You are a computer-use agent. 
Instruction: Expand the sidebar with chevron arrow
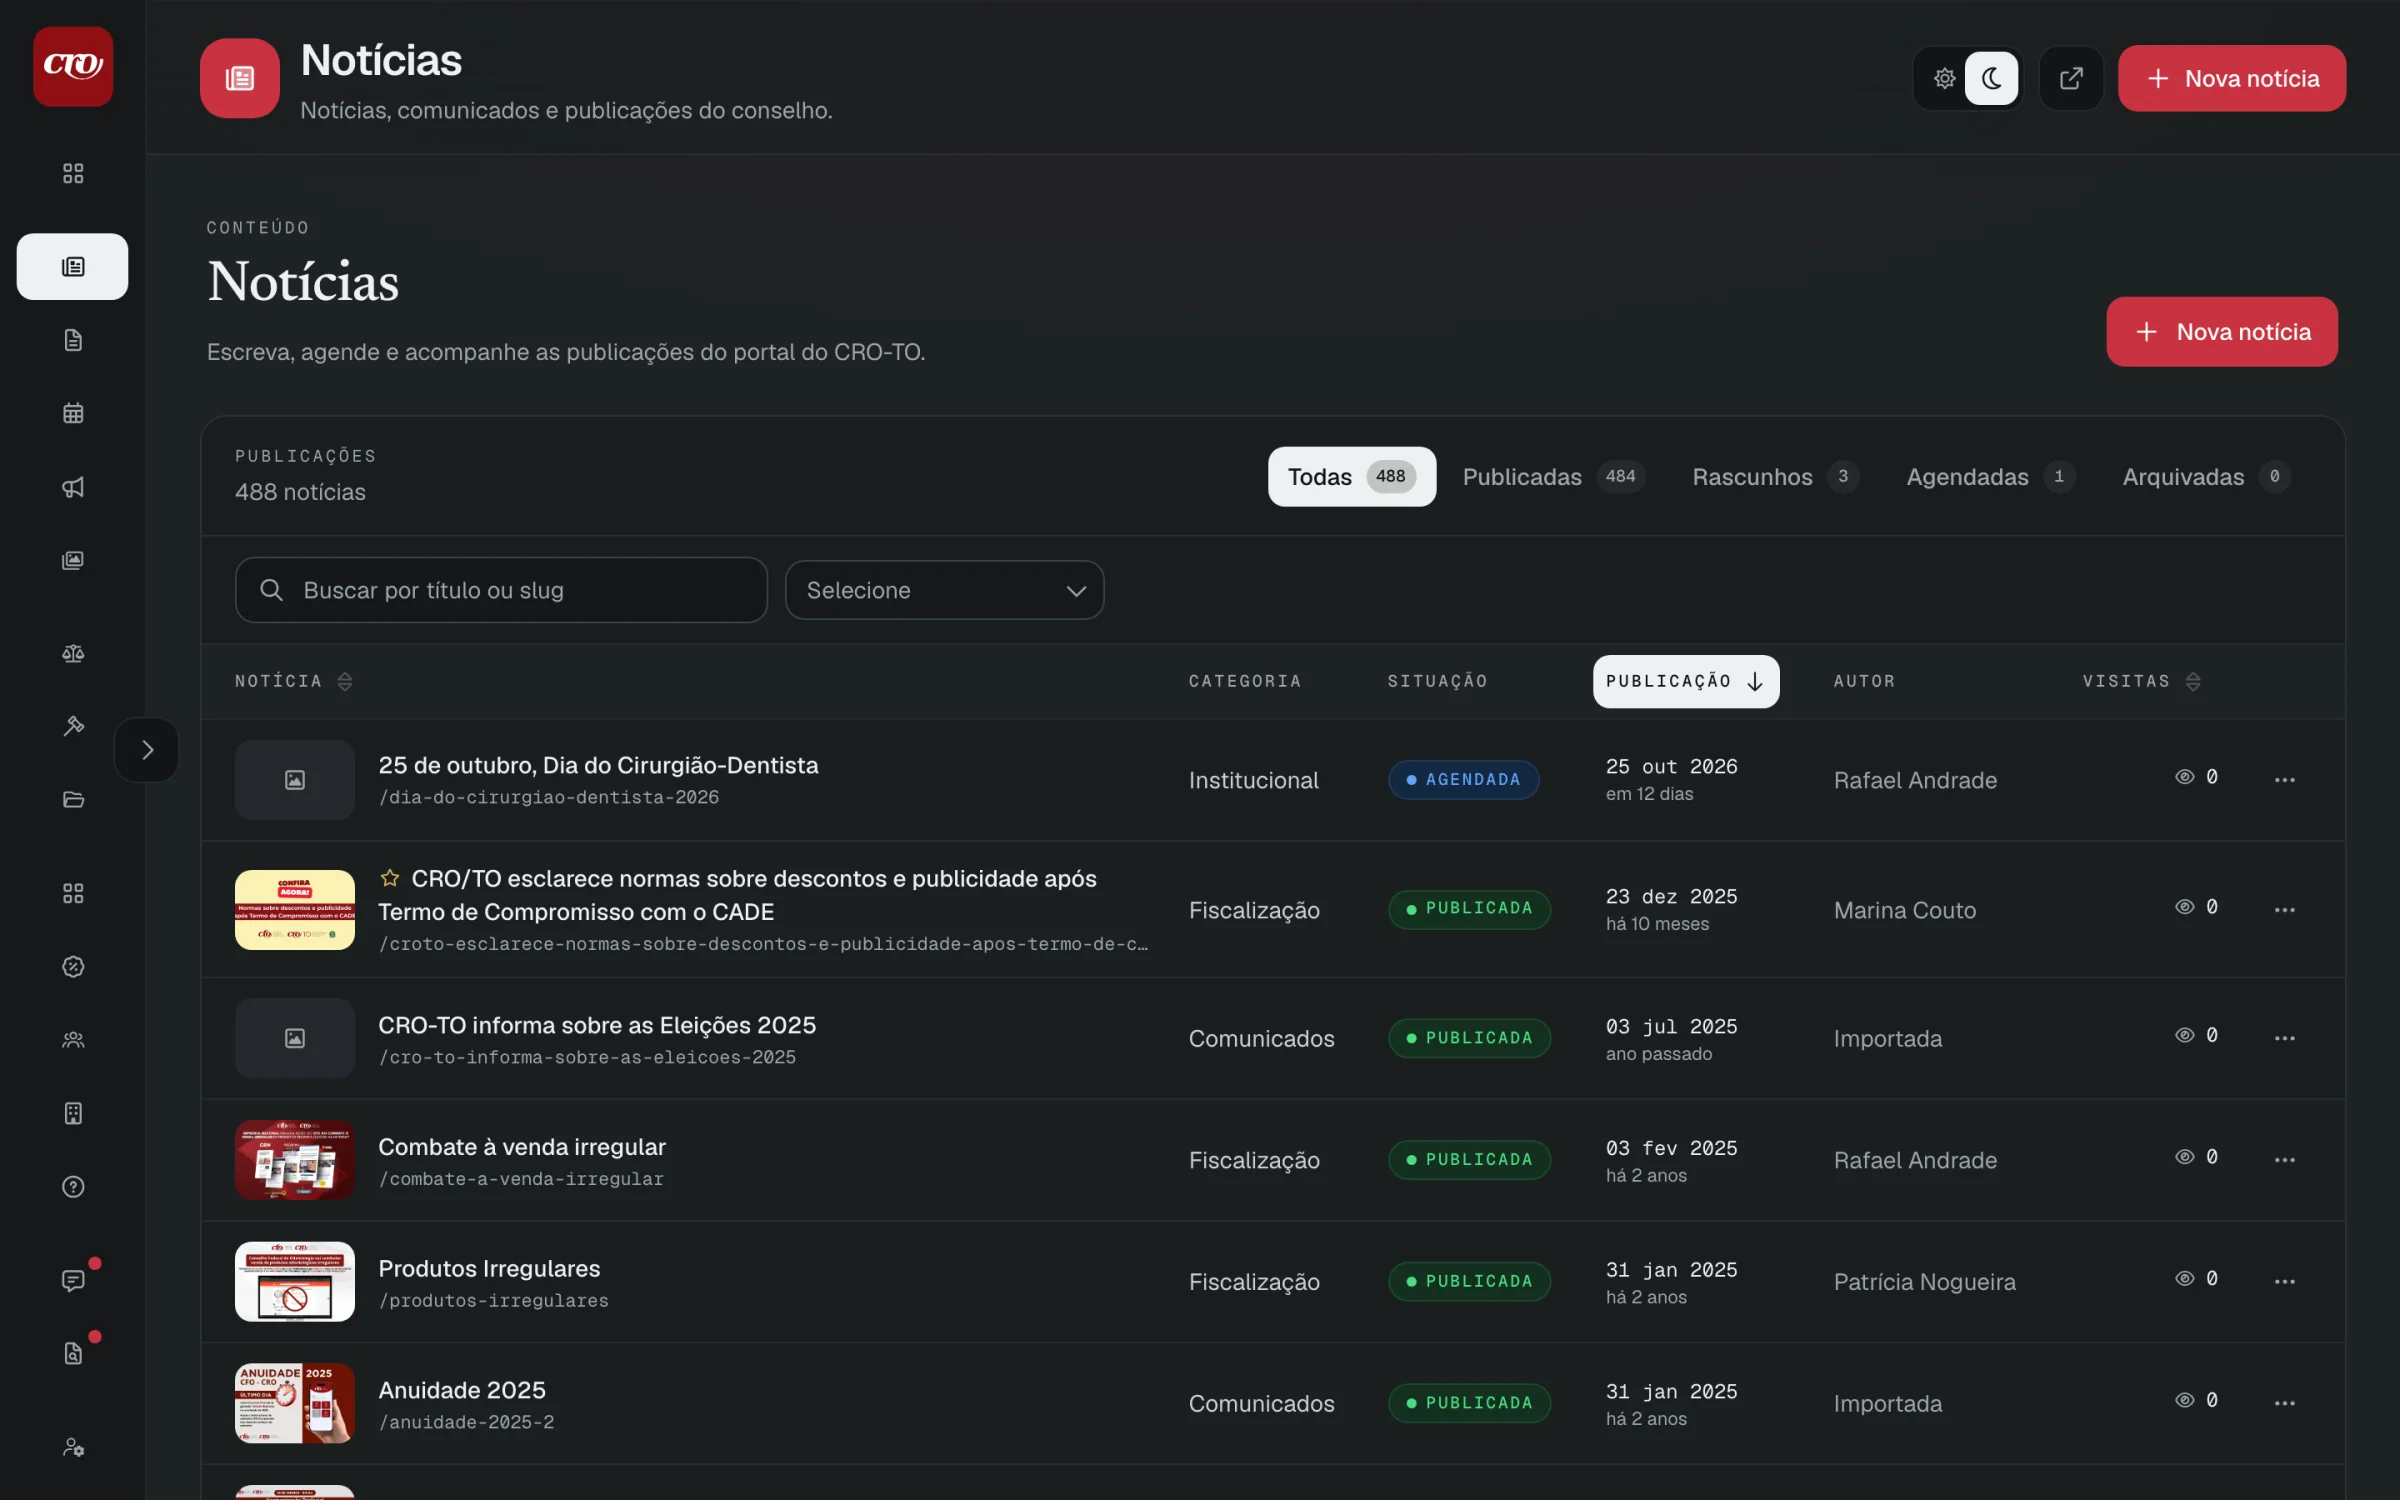coord(147,750)
